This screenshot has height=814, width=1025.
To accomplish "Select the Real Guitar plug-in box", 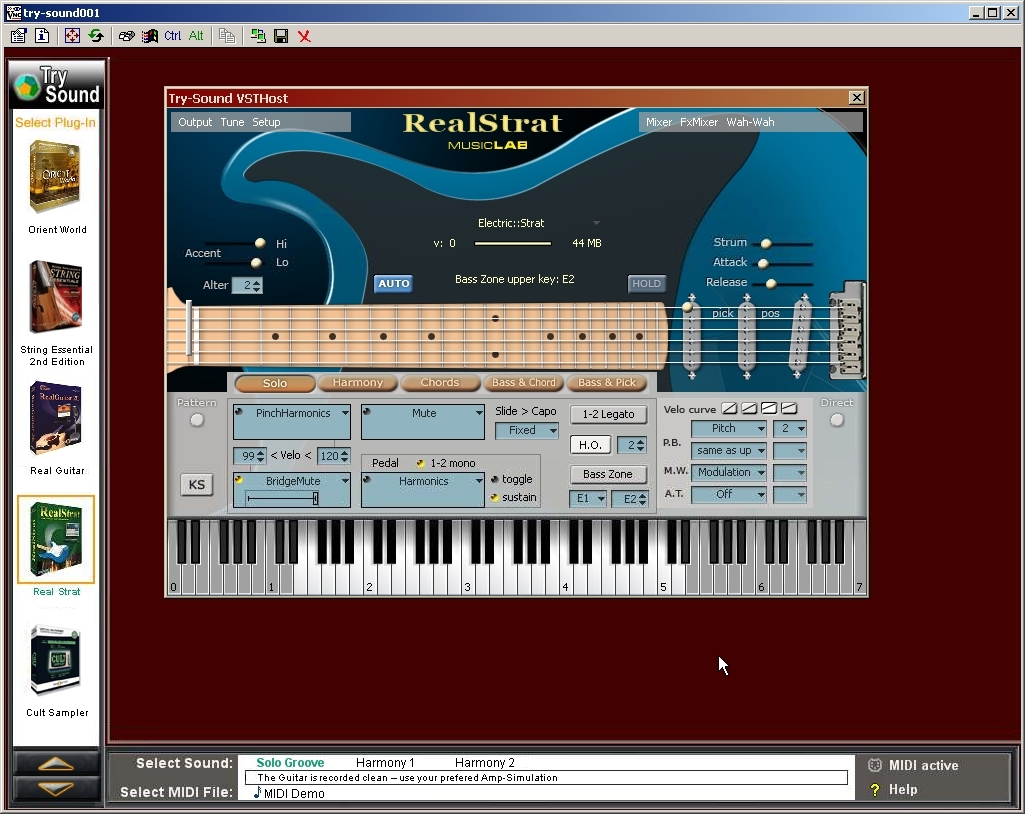I will pos(56,418).
